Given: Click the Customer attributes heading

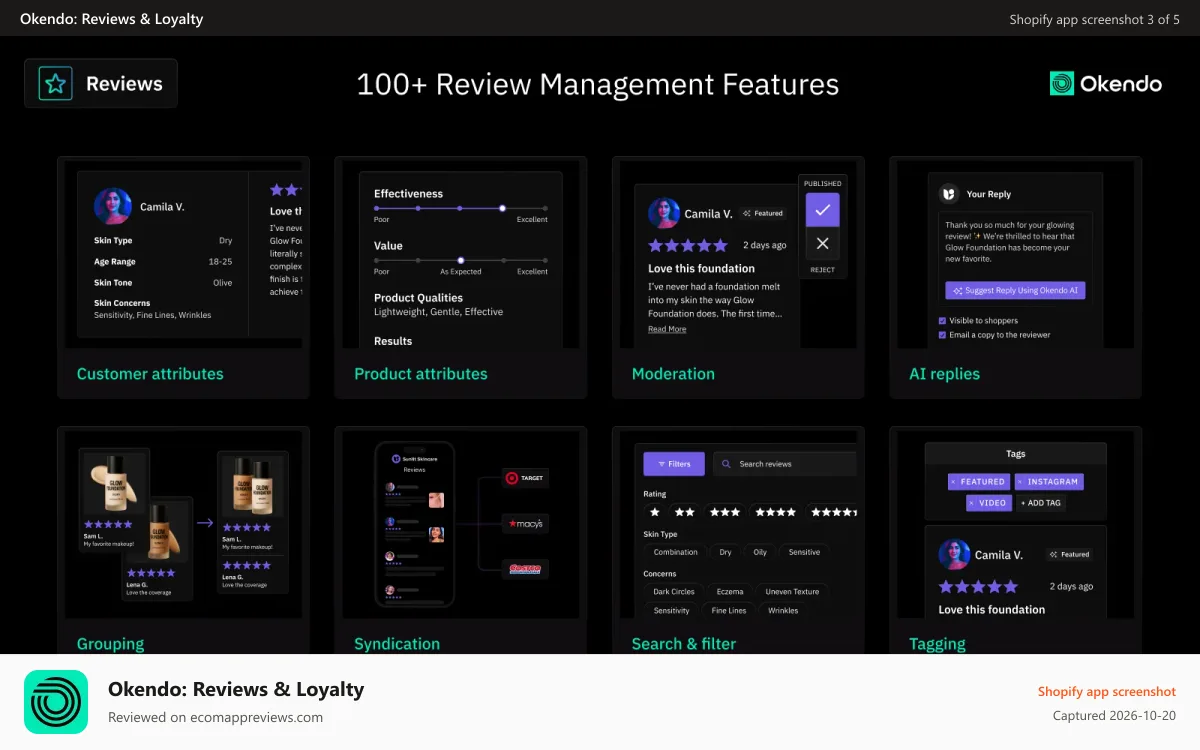Looking at the screenshot, I should point(150,374).
